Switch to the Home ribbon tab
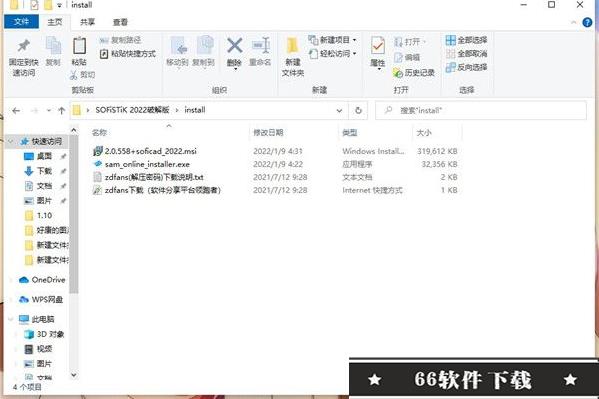 [55, 22]
